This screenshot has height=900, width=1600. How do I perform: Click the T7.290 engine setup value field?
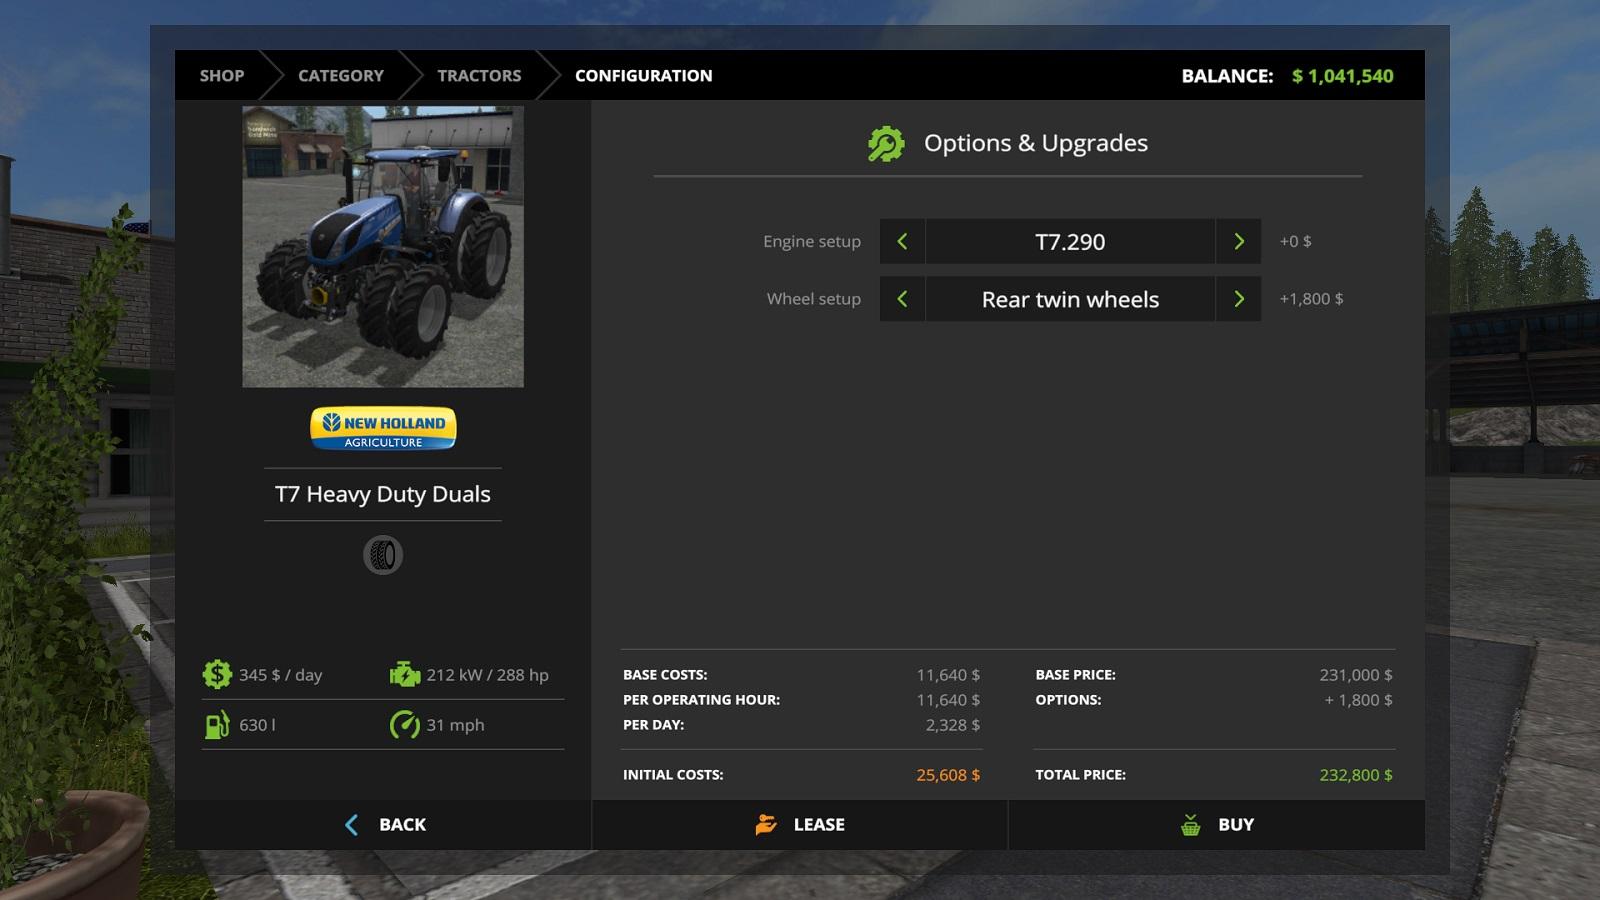pyautogui.click(x=1070, y=242)
